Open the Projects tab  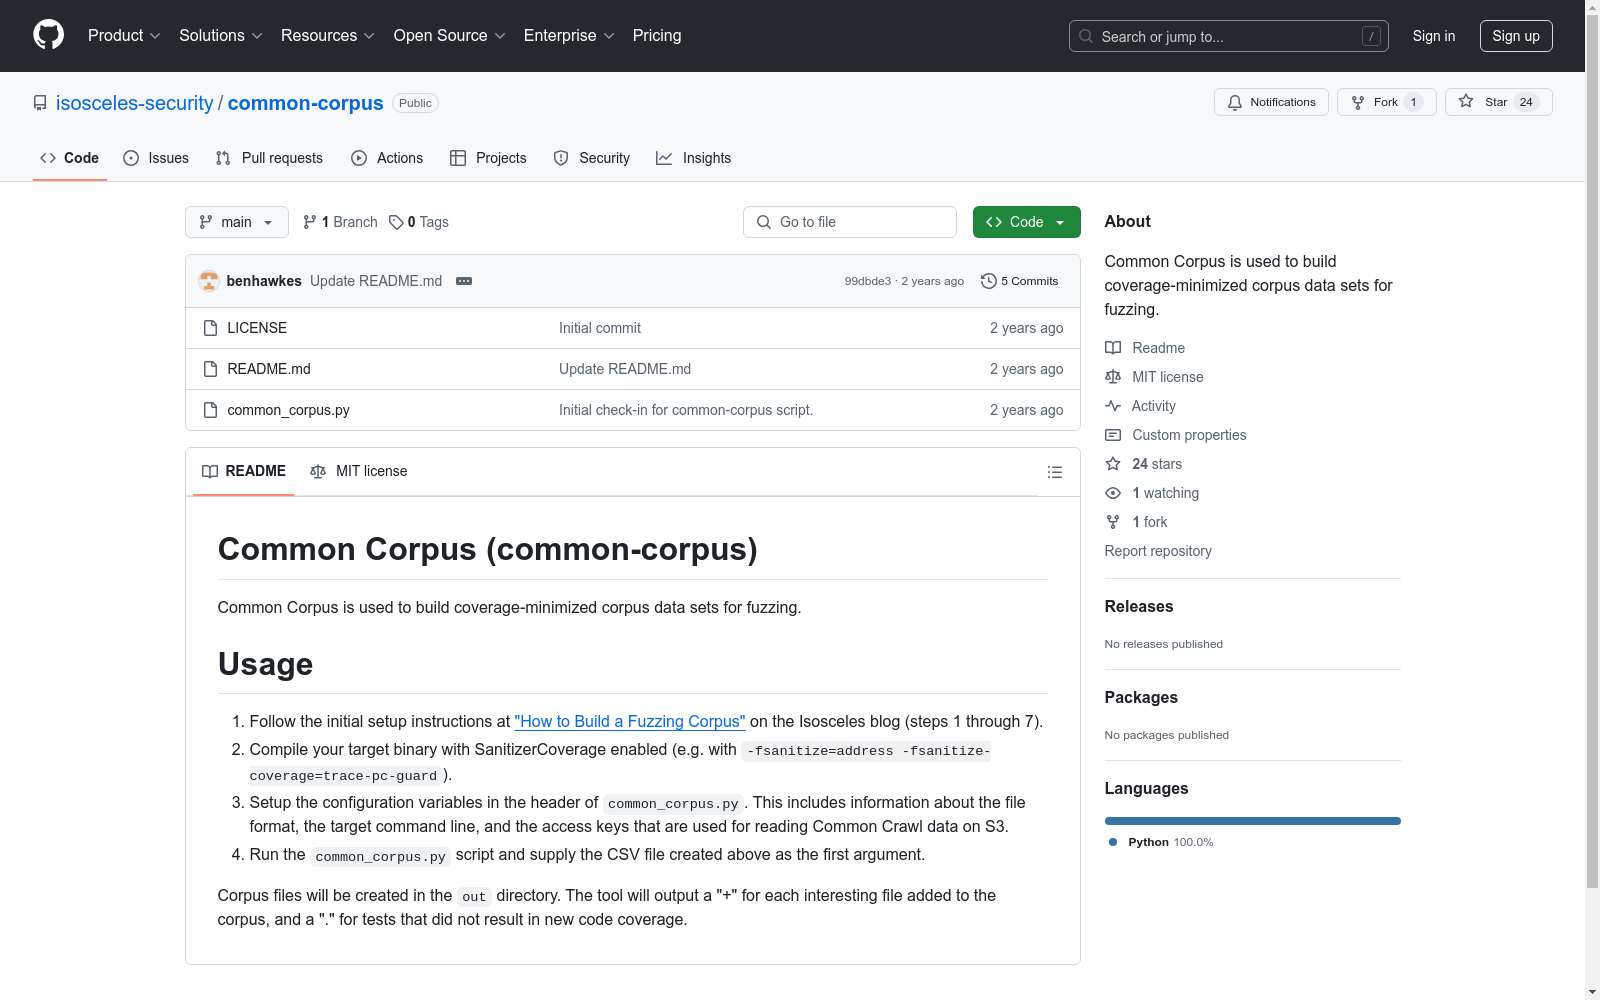click(x=488, y=158)
